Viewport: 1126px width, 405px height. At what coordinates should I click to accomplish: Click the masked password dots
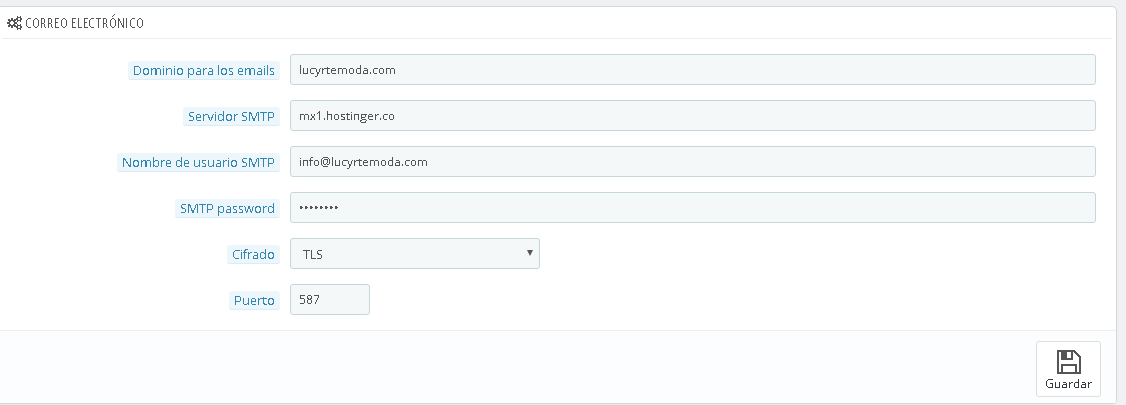[x=320, y=208]
